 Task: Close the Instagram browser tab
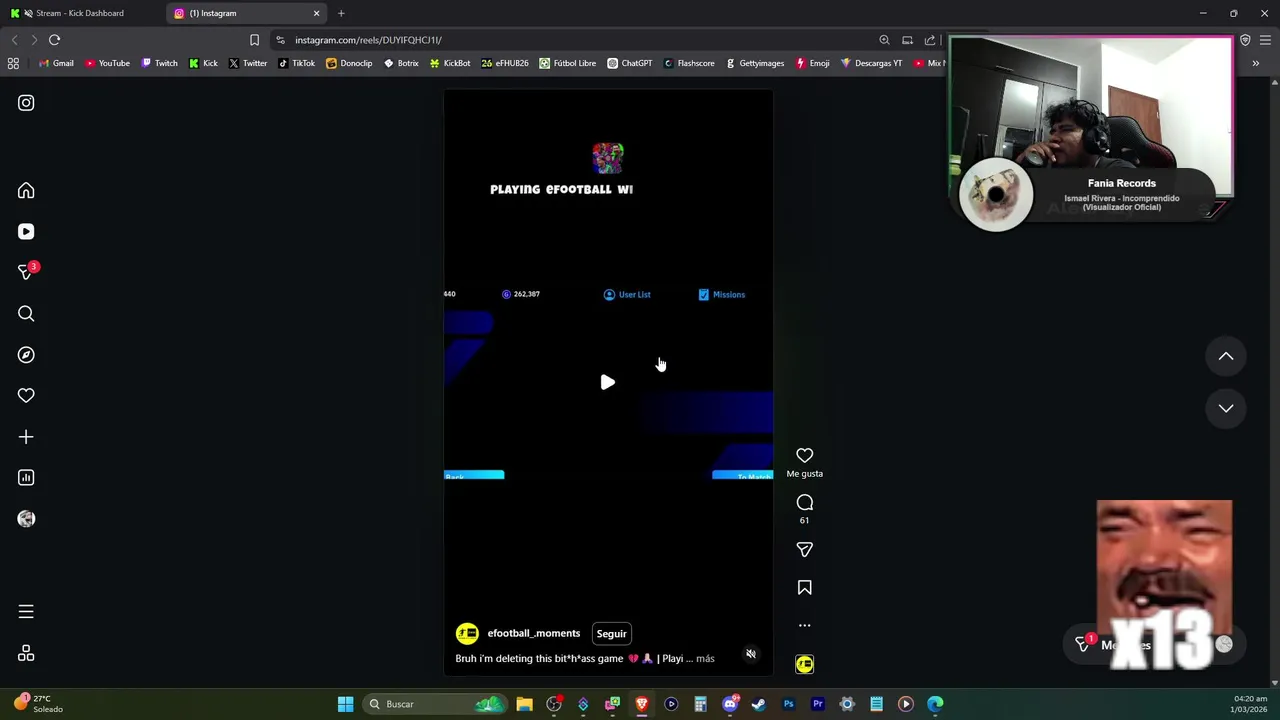point(317,13)
